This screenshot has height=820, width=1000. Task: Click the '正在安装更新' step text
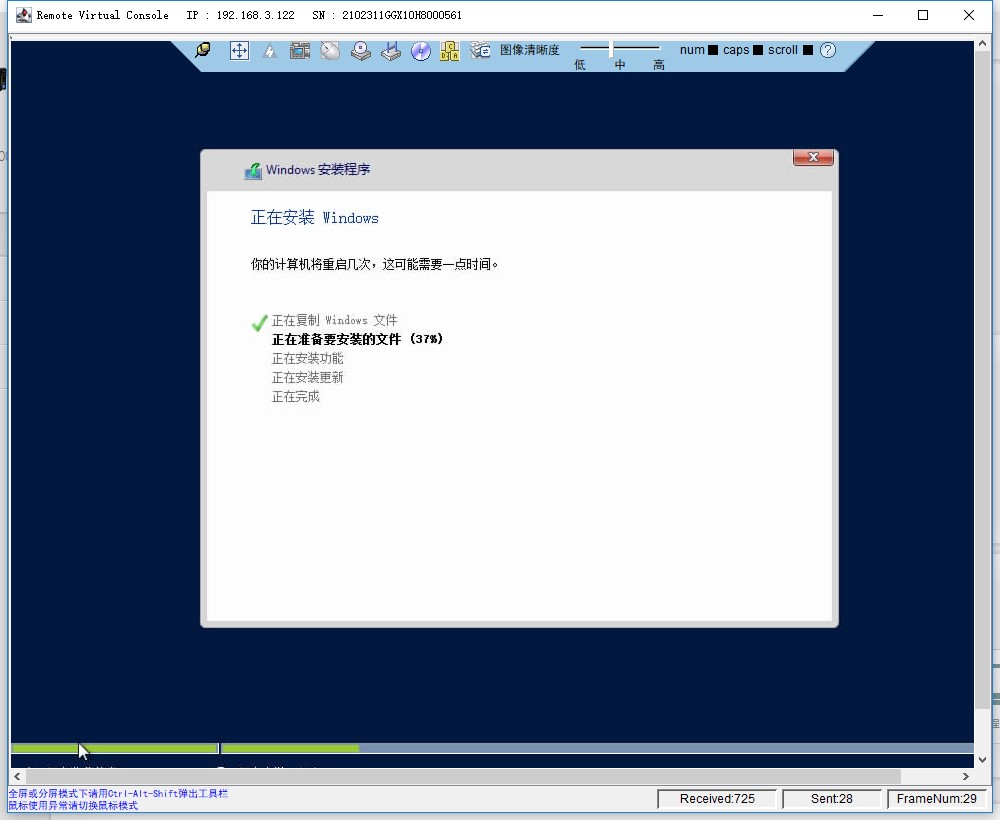(x=307, y=377)
